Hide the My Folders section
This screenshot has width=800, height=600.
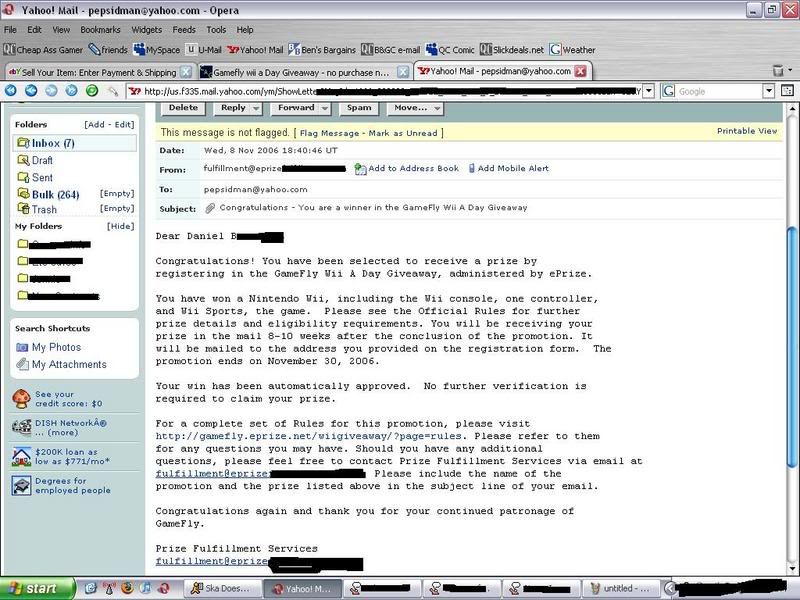[120, 227]
